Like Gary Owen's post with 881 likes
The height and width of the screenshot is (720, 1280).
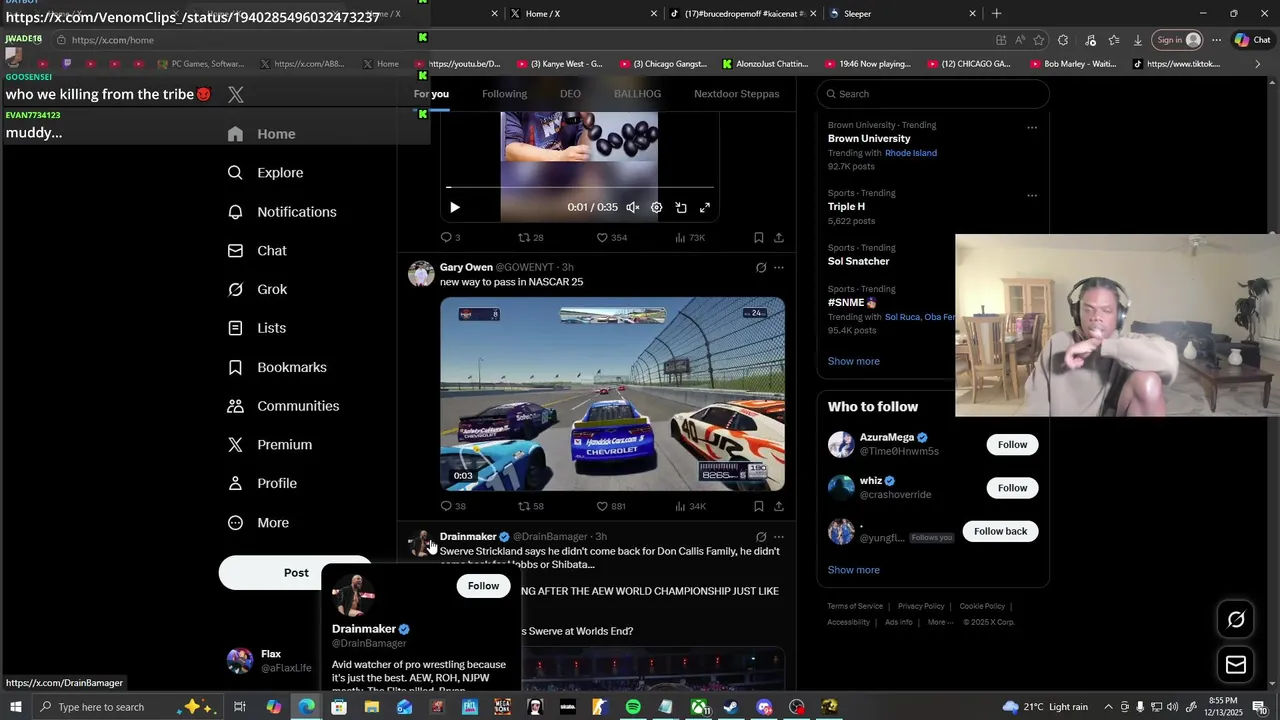point(611,507)
